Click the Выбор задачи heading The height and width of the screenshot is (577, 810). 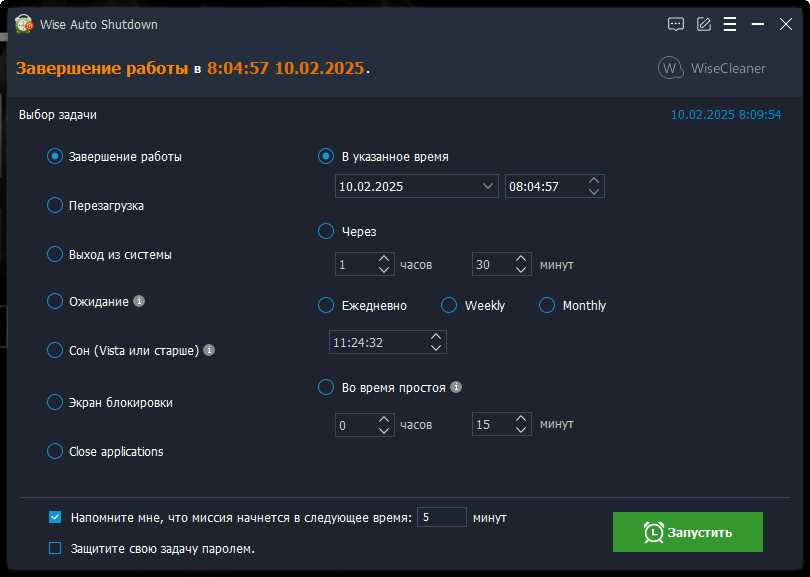(58, 115)
